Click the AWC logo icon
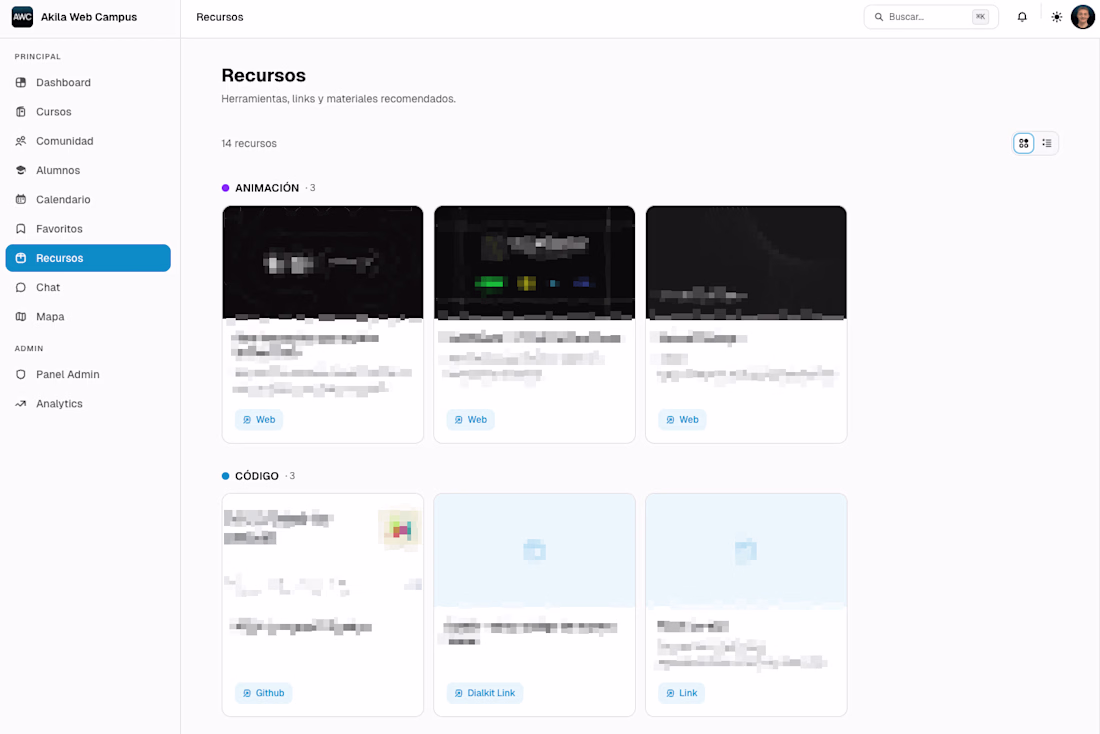This screenshot has width=1100, height=734. pyautogui.click(x=22, y=17)
